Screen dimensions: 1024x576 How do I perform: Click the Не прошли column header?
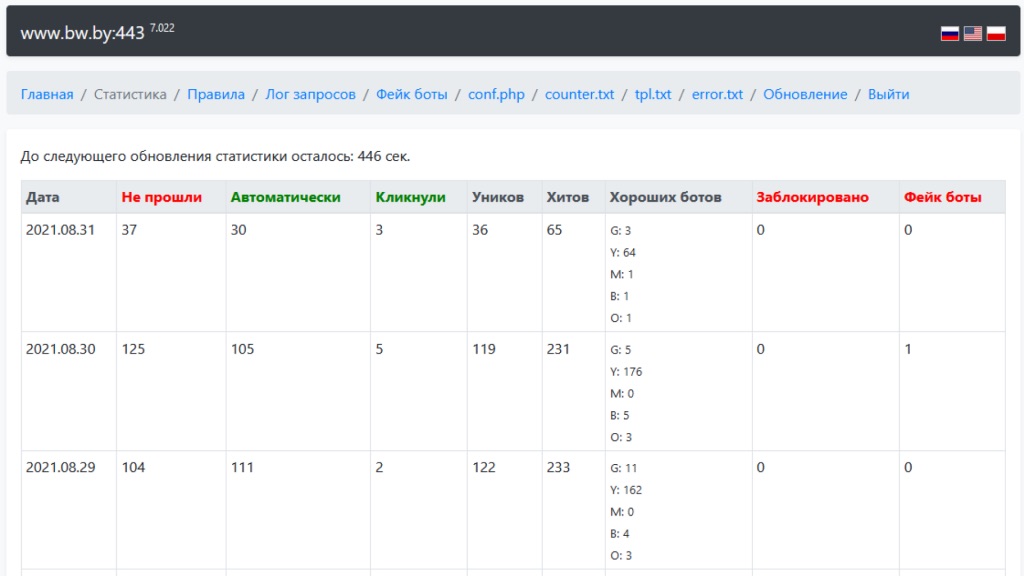161,197
